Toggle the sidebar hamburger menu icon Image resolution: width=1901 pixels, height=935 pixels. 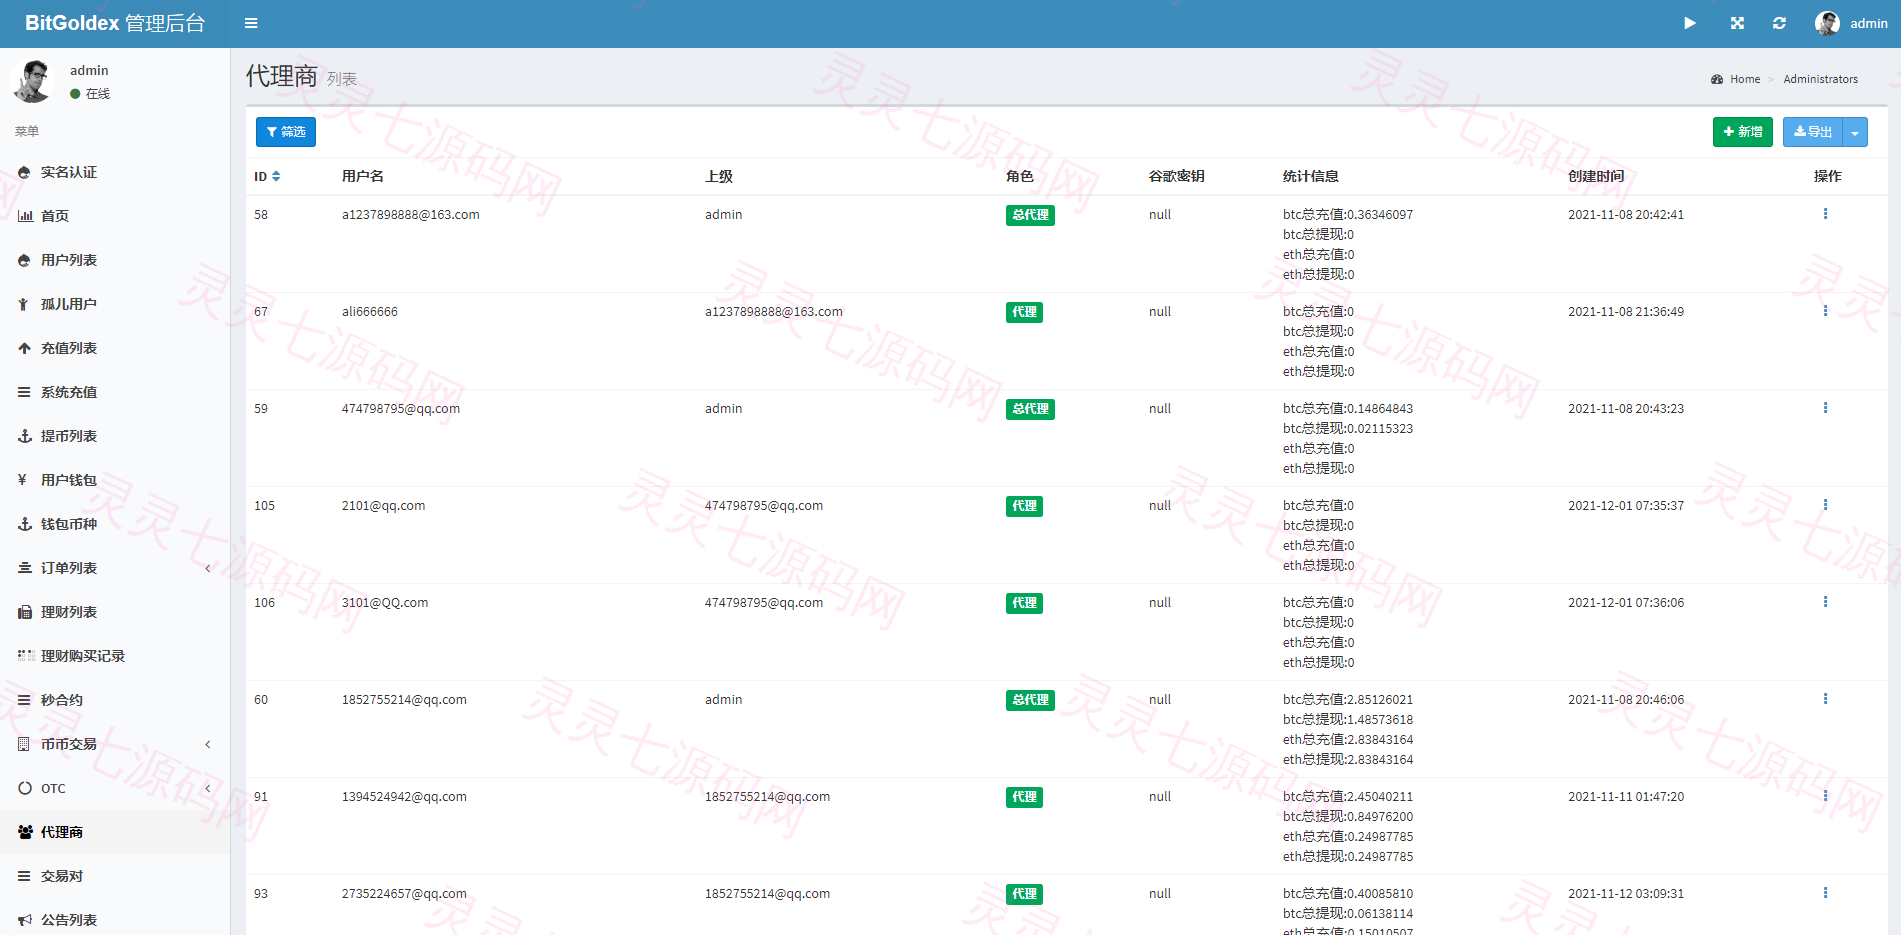pyautogui.click(x=251, y=23)
